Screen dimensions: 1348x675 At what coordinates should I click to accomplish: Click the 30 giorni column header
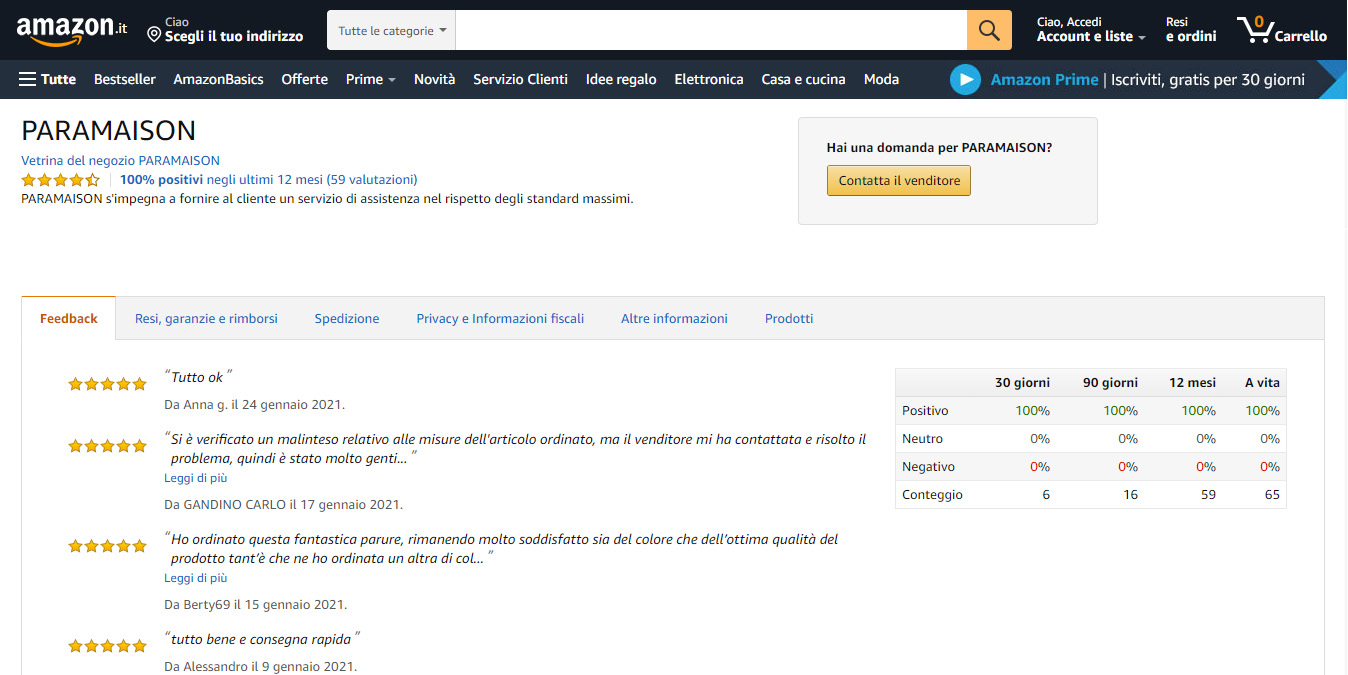pyautogui.click(x=1022, y=383)
